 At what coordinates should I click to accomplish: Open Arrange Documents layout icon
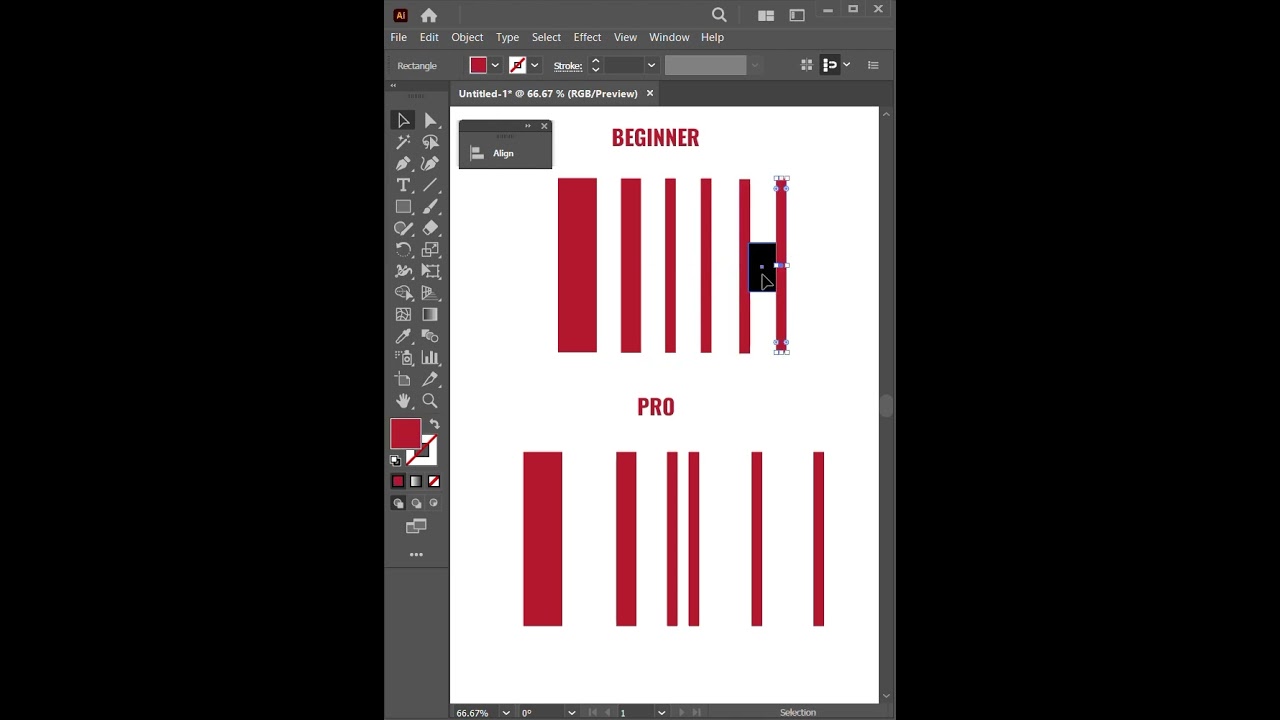pos(766,15)
